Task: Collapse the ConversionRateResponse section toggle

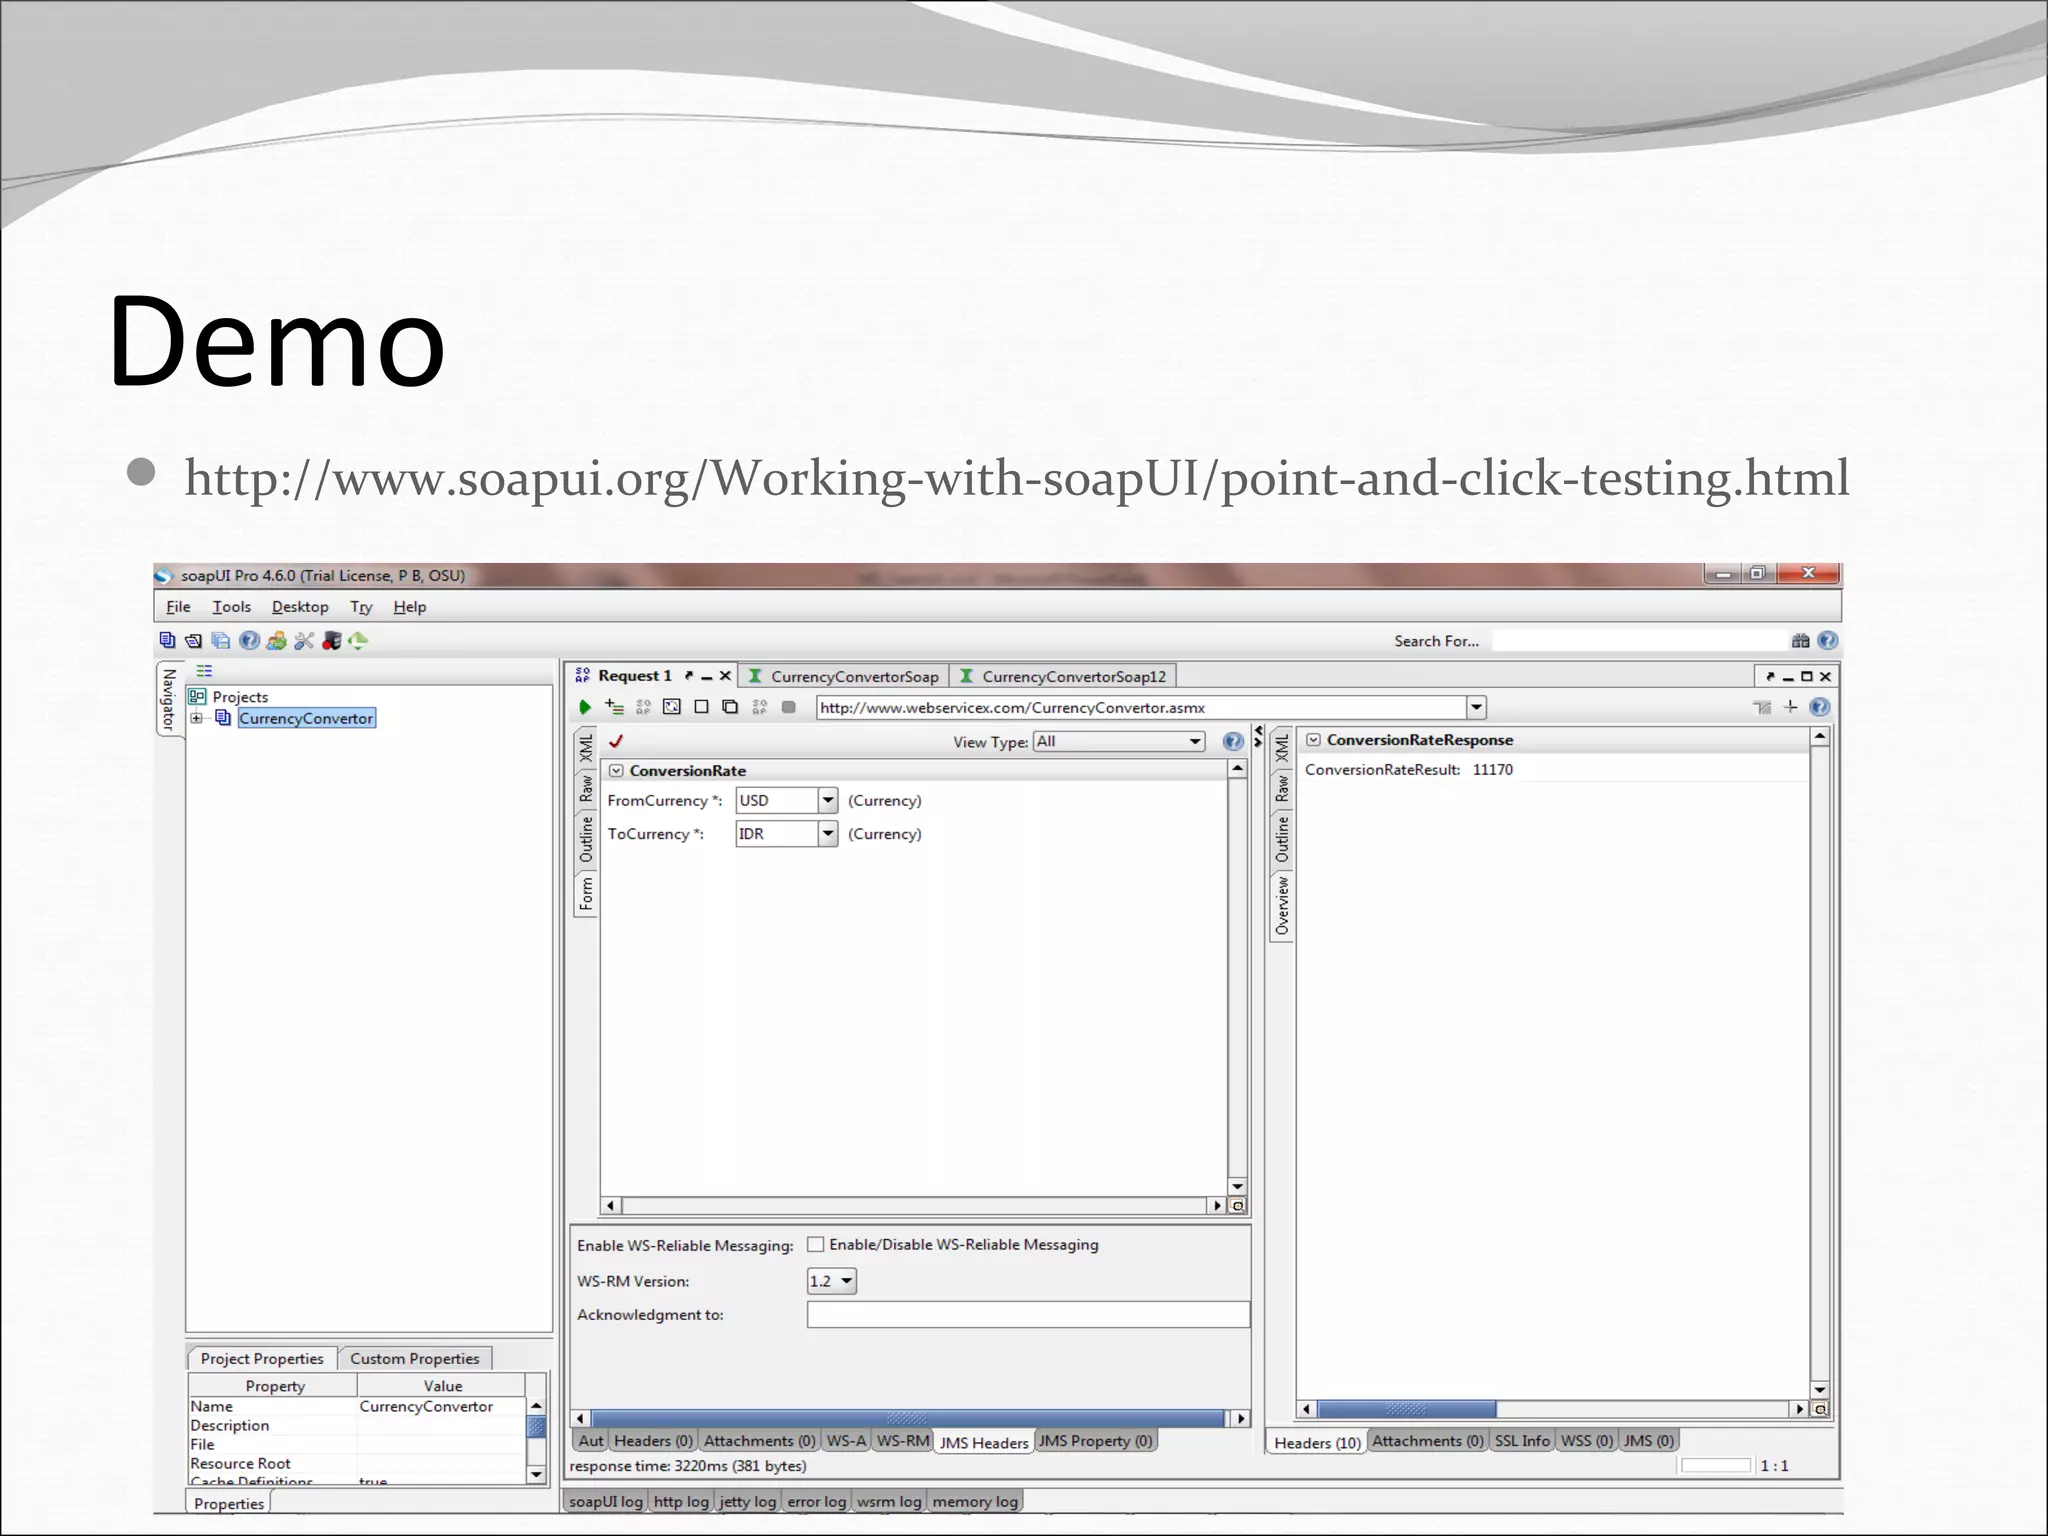Action: click(1314, 740)
